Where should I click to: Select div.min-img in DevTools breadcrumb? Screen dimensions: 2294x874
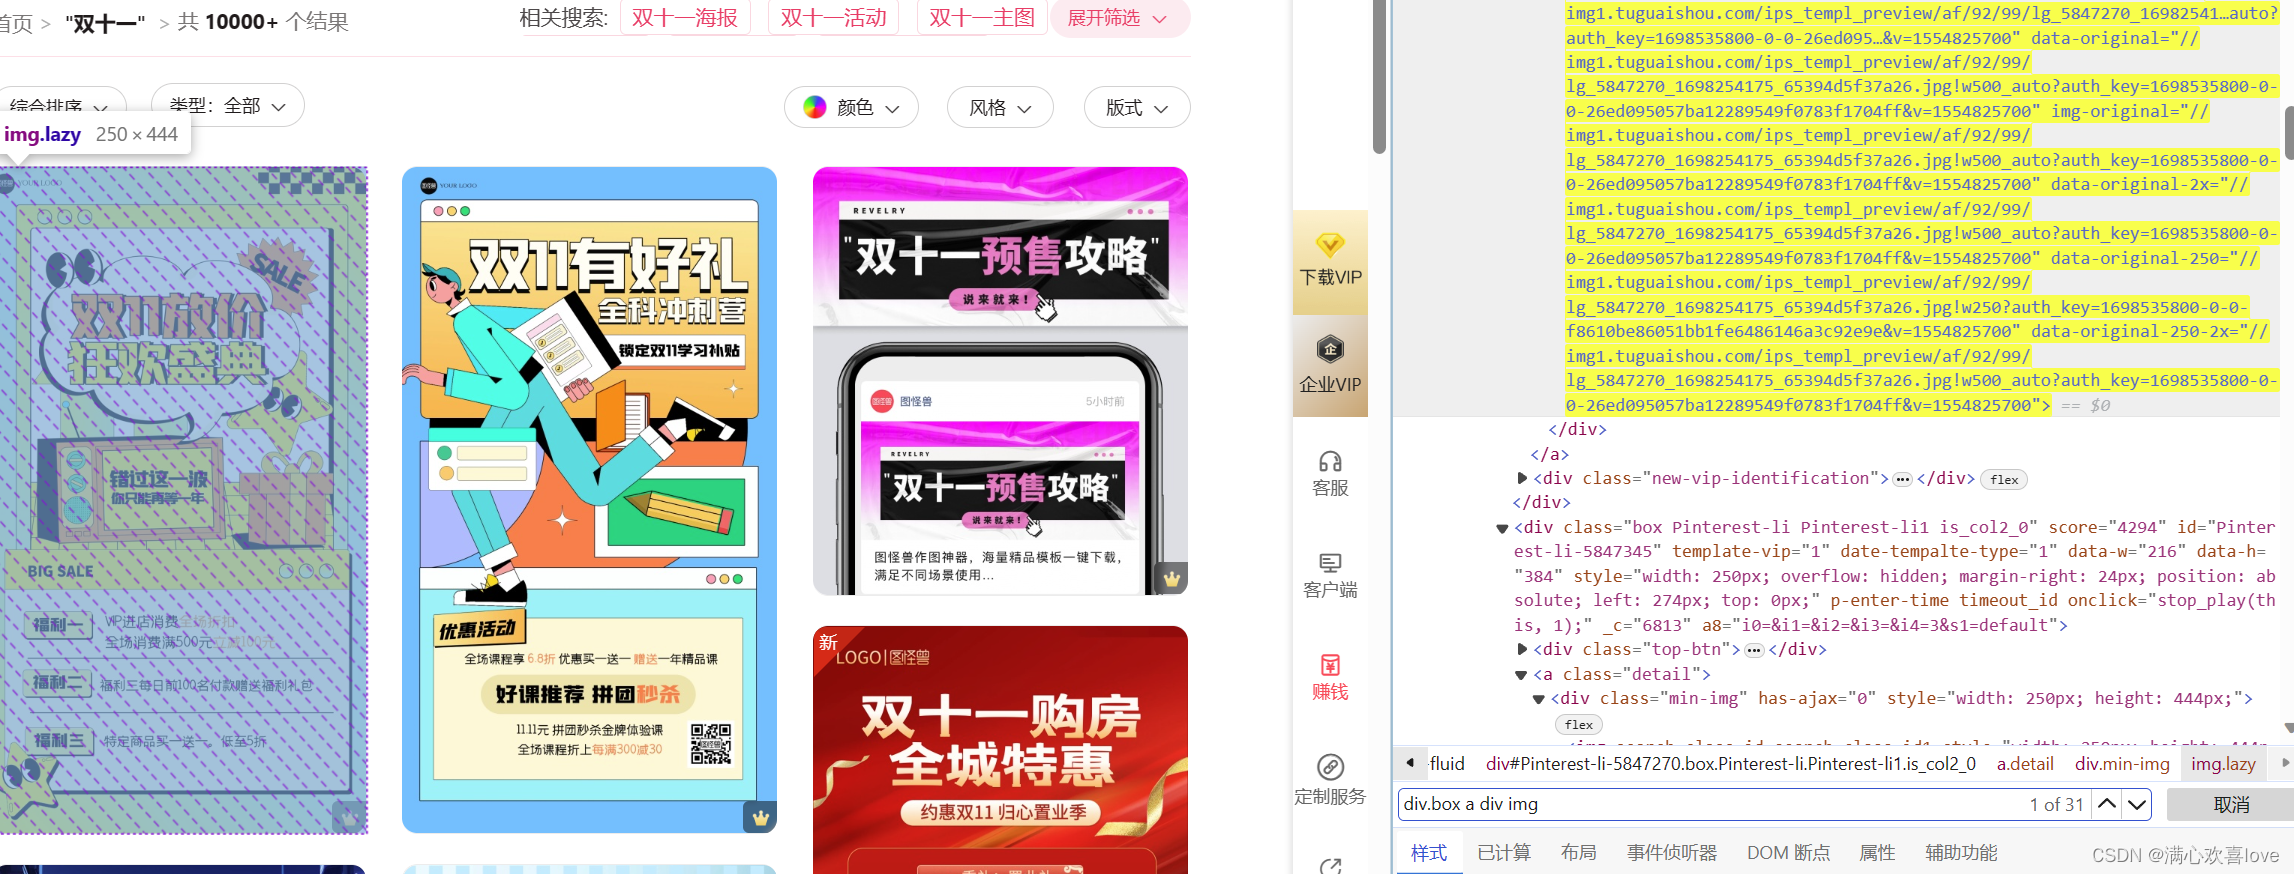[x=2122, y=764]
